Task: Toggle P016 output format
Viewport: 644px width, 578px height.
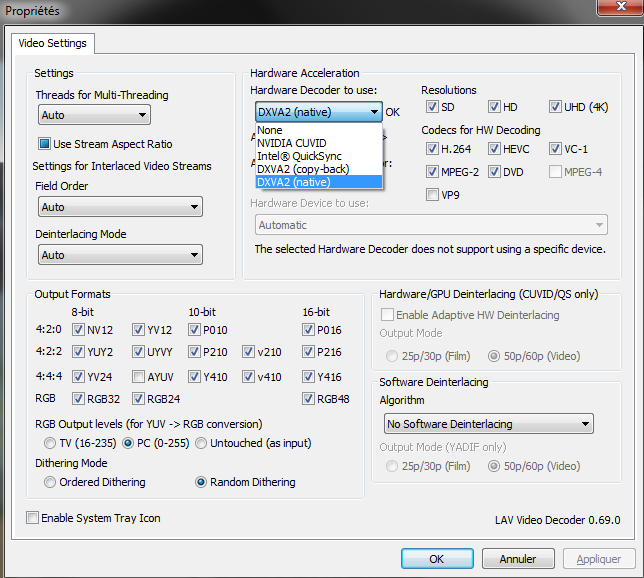Action: [x=308, y=329]
